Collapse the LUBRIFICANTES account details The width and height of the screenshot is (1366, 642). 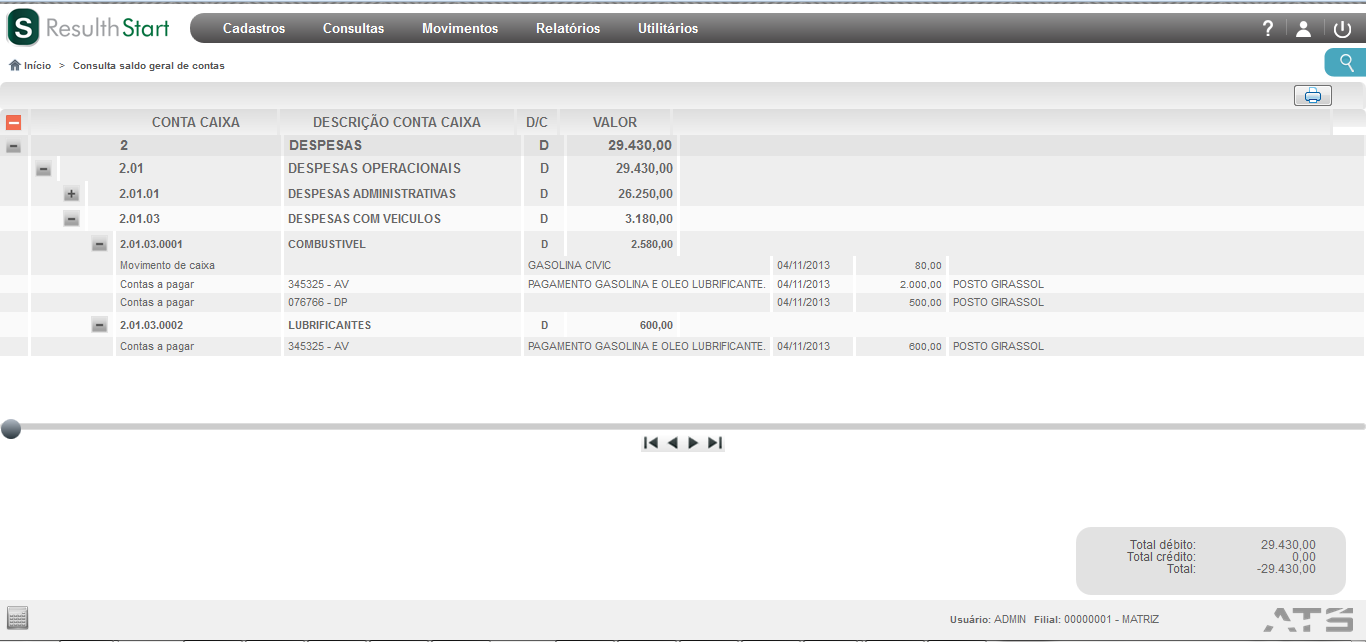point(99,325)
